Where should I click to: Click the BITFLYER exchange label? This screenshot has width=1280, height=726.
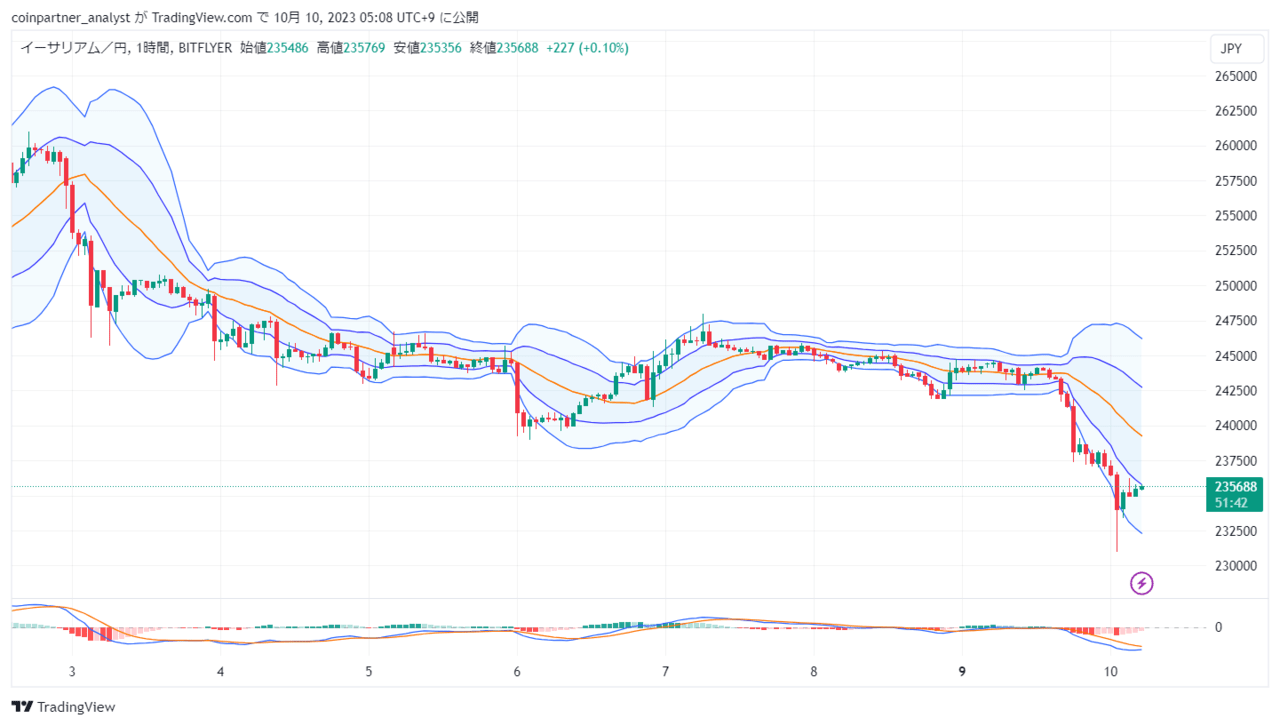(203, 48)
